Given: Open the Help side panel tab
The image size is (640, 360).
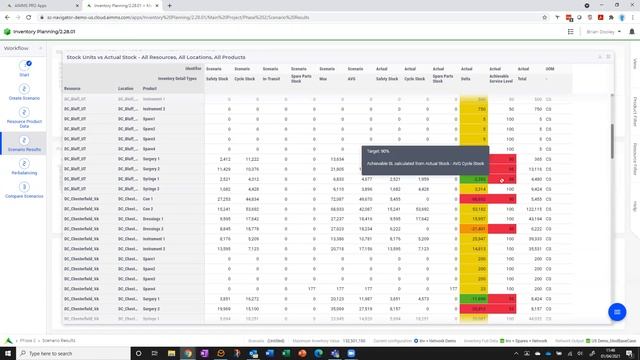Looking at the screenshot, I should tap(635, 206).
